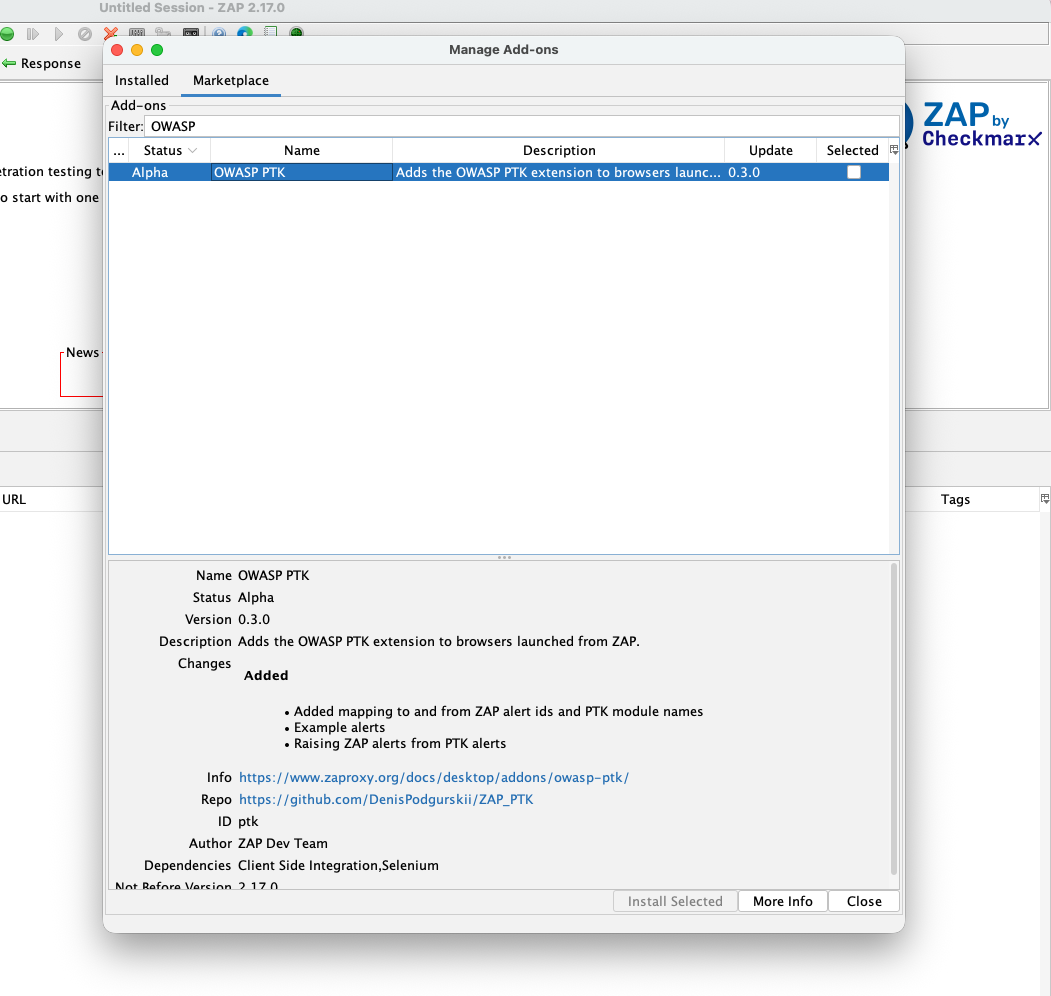Open the Selected column header options icon
Screen dimensions: 1051x996
tap(893, 150)
